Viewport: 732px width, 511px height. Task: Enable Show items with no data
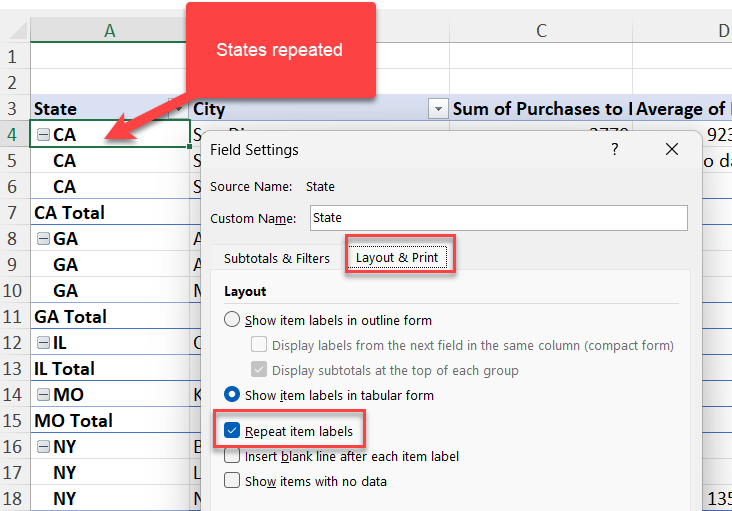(x=232, y=481)
